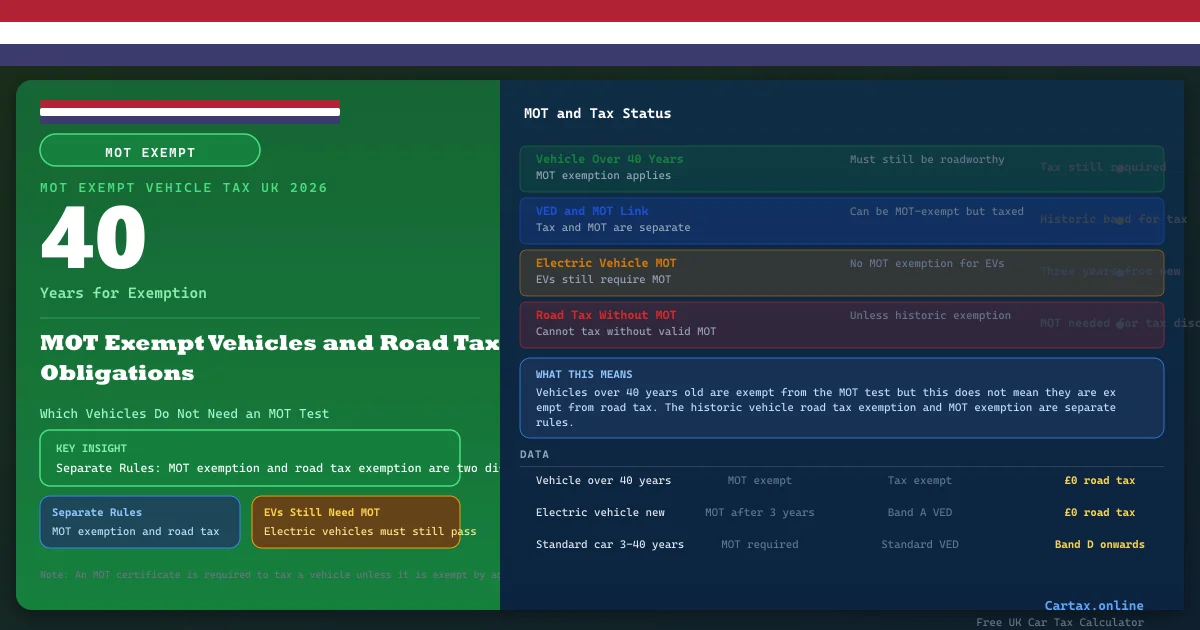Click the MOT Exempt Vehicles main heading

coord(268,358)
